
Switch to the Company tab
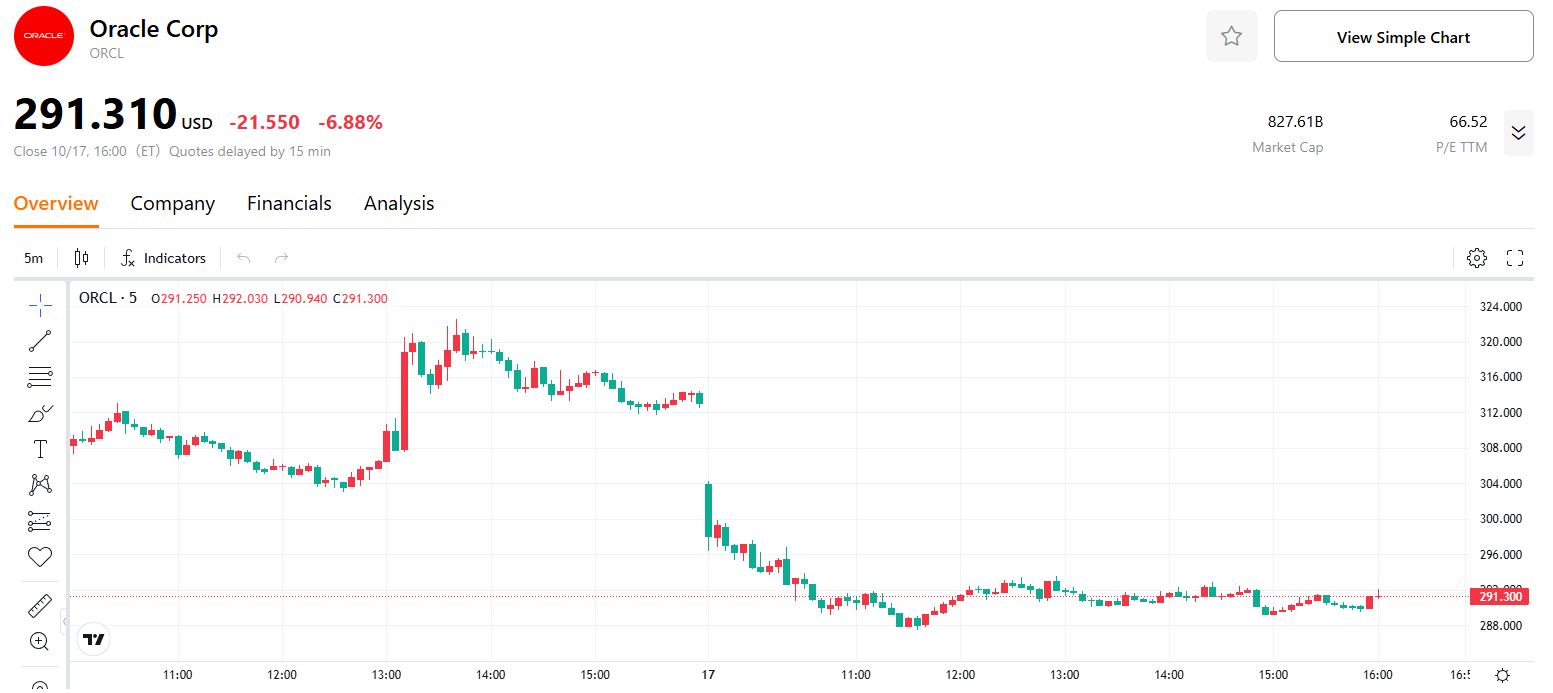[x=172, y=203]
